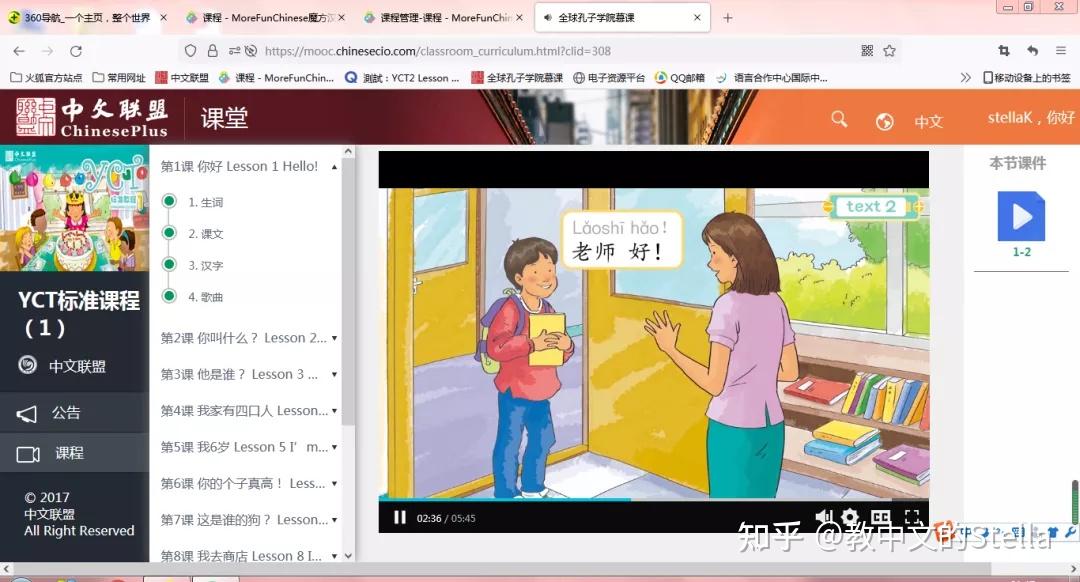Click the 中文联盟 ChinesePlus logo

pos(90,117)
